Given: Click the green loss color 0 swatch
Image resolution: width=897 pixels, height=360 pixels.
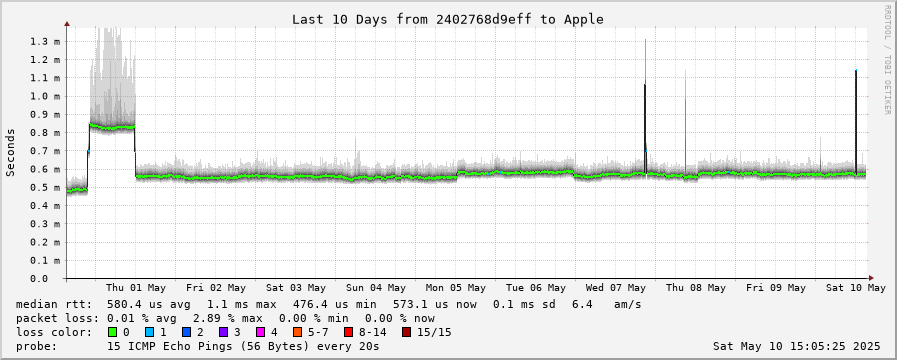Looking at the screenshot, I should coord(111,332).
